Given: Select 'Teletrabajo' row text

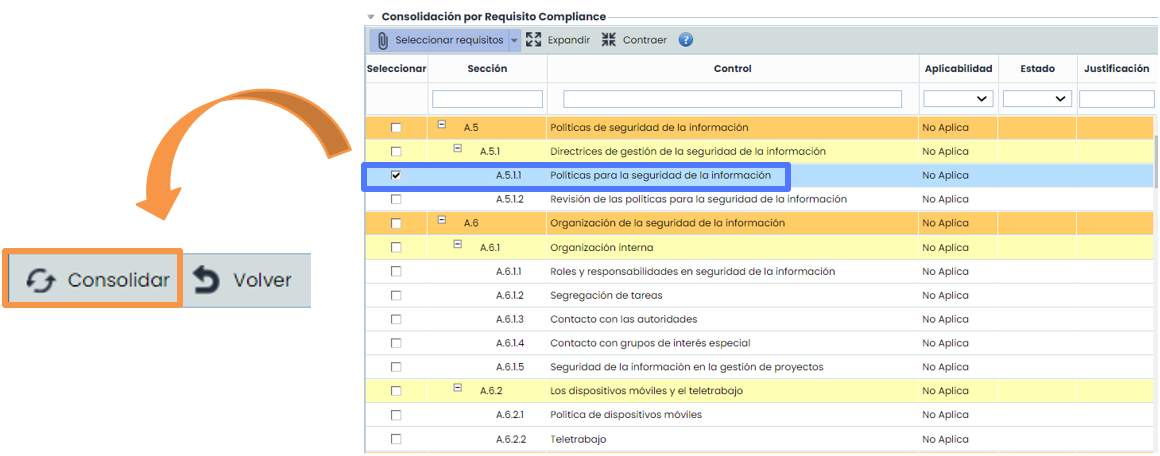Looking at the screenshot, I should (579, 439).
